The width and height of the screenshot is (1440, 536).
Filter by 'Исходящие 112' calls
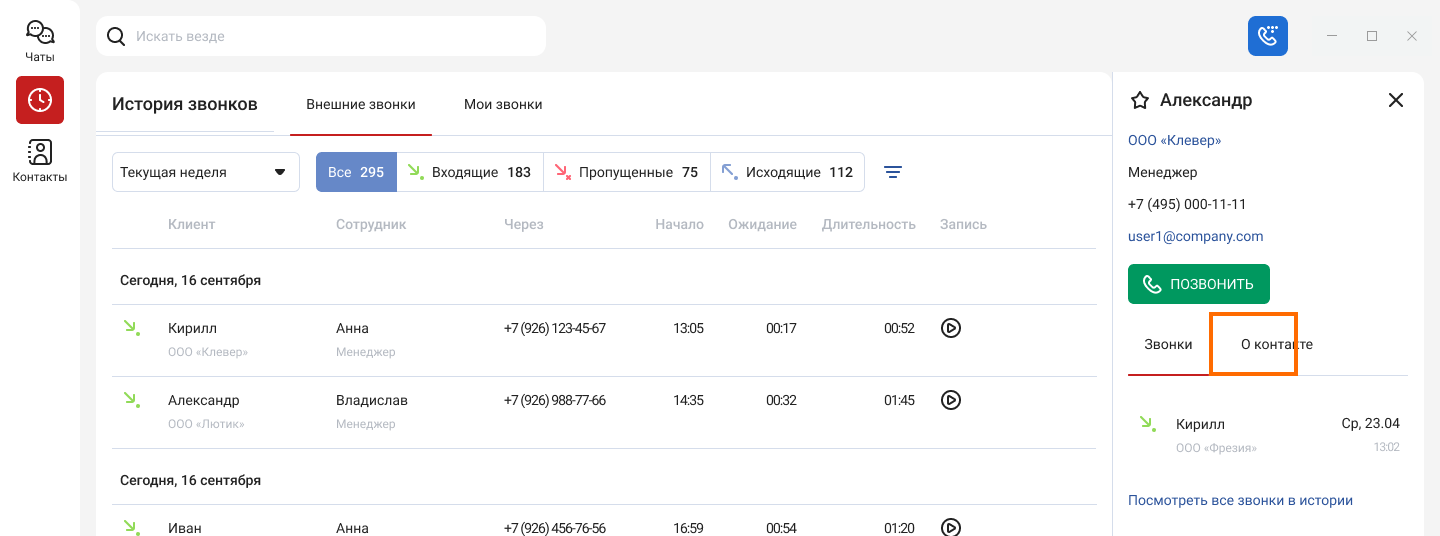[x=787, y=172]
